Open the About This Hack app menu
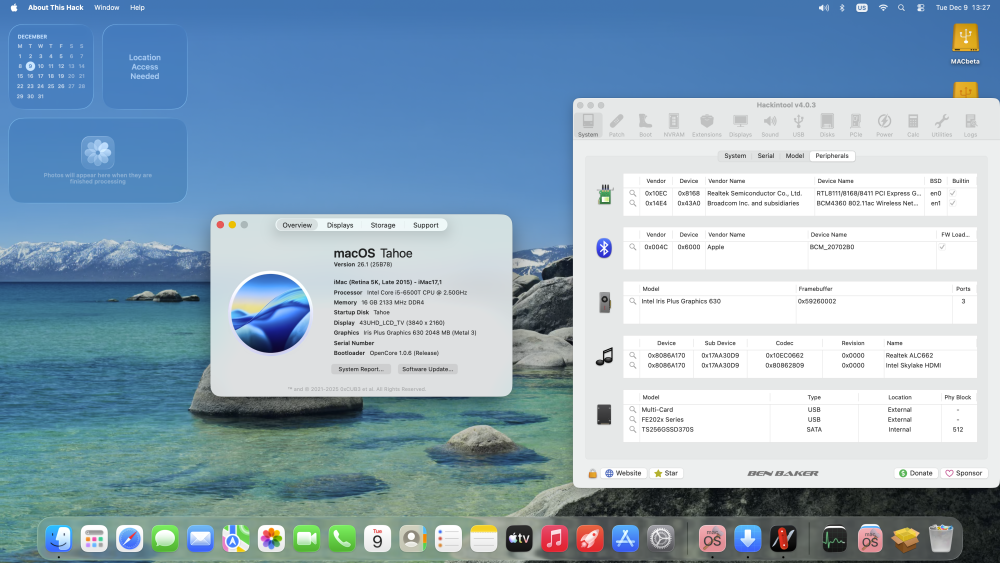The image size is (1000, 563). coord(55,8)
